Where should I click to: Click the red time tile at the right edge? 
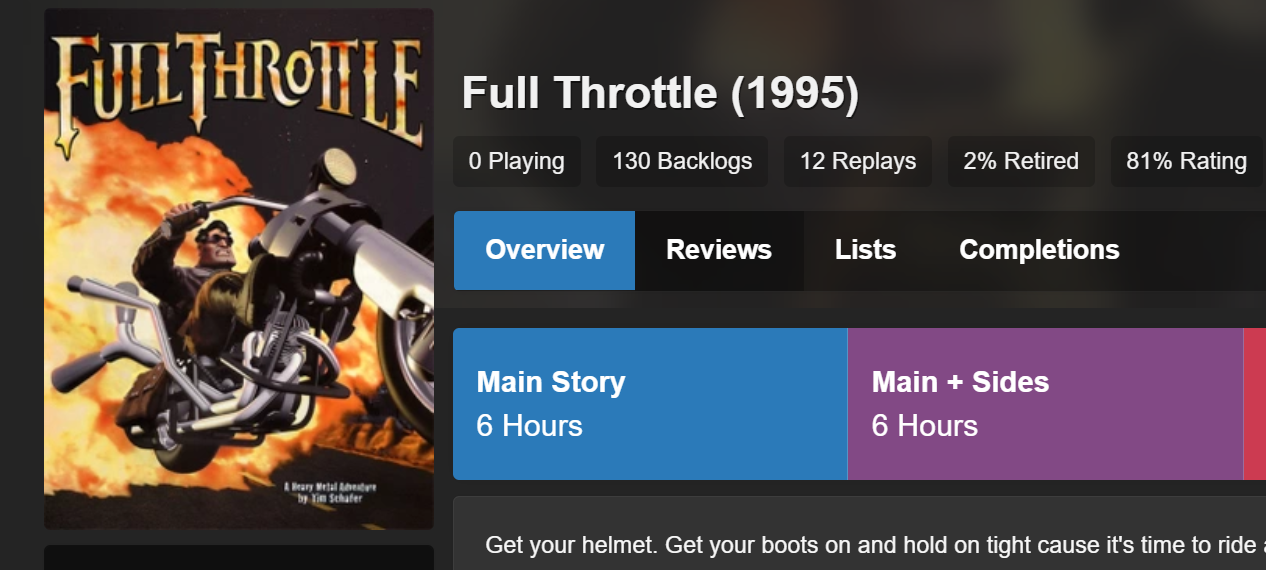(x=1255, y=404)
